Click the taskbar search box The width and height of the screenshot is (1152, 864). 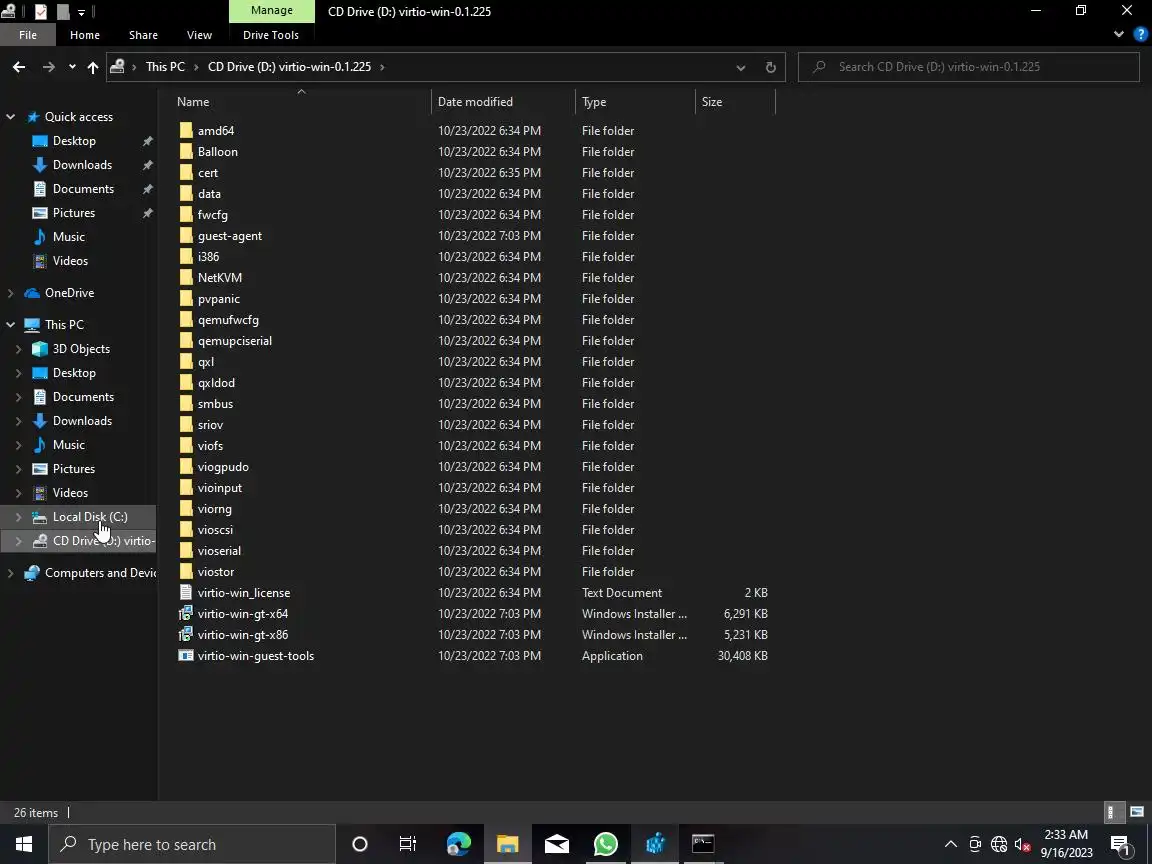pos(192,844)
